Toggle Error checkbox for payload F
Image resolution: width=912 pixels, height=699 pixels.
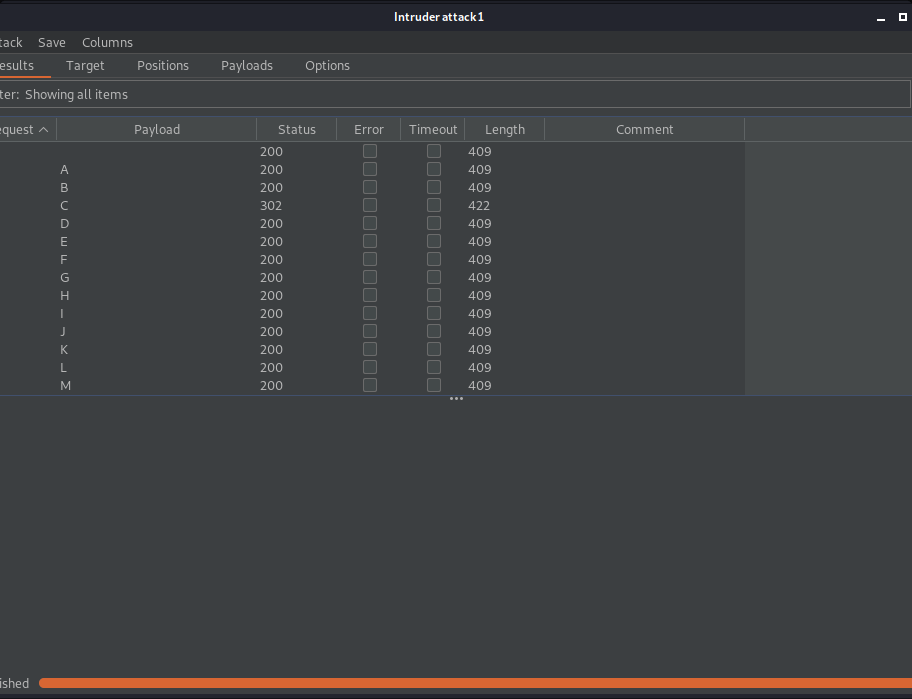click(370, 259)
